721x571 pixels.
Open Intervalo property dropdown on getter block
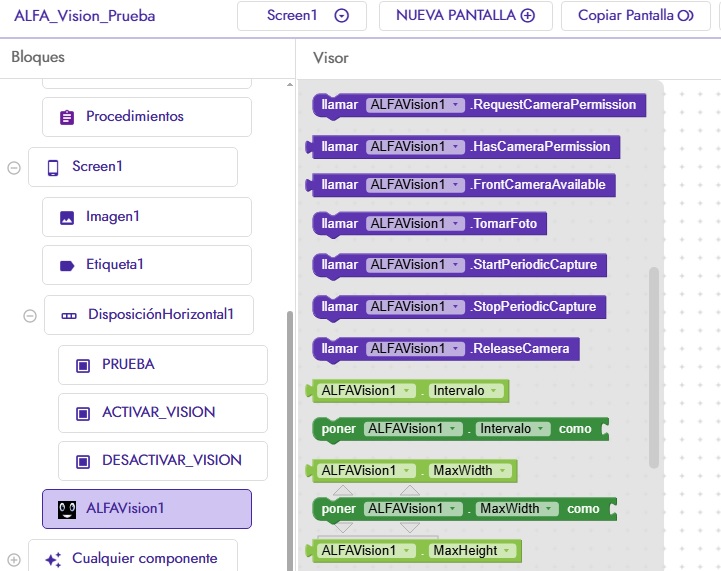(x=494, y=391)
